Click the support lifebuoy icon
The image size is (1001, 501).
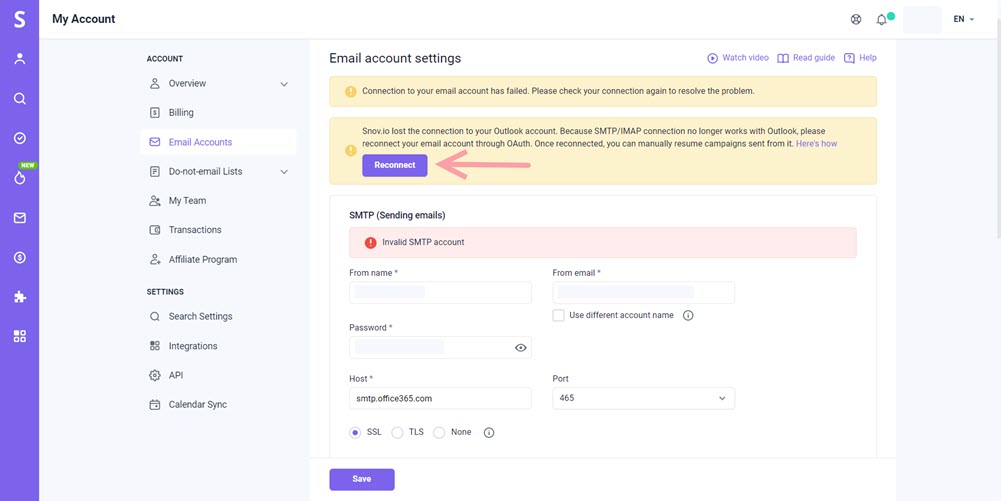(x=856, y=19)
